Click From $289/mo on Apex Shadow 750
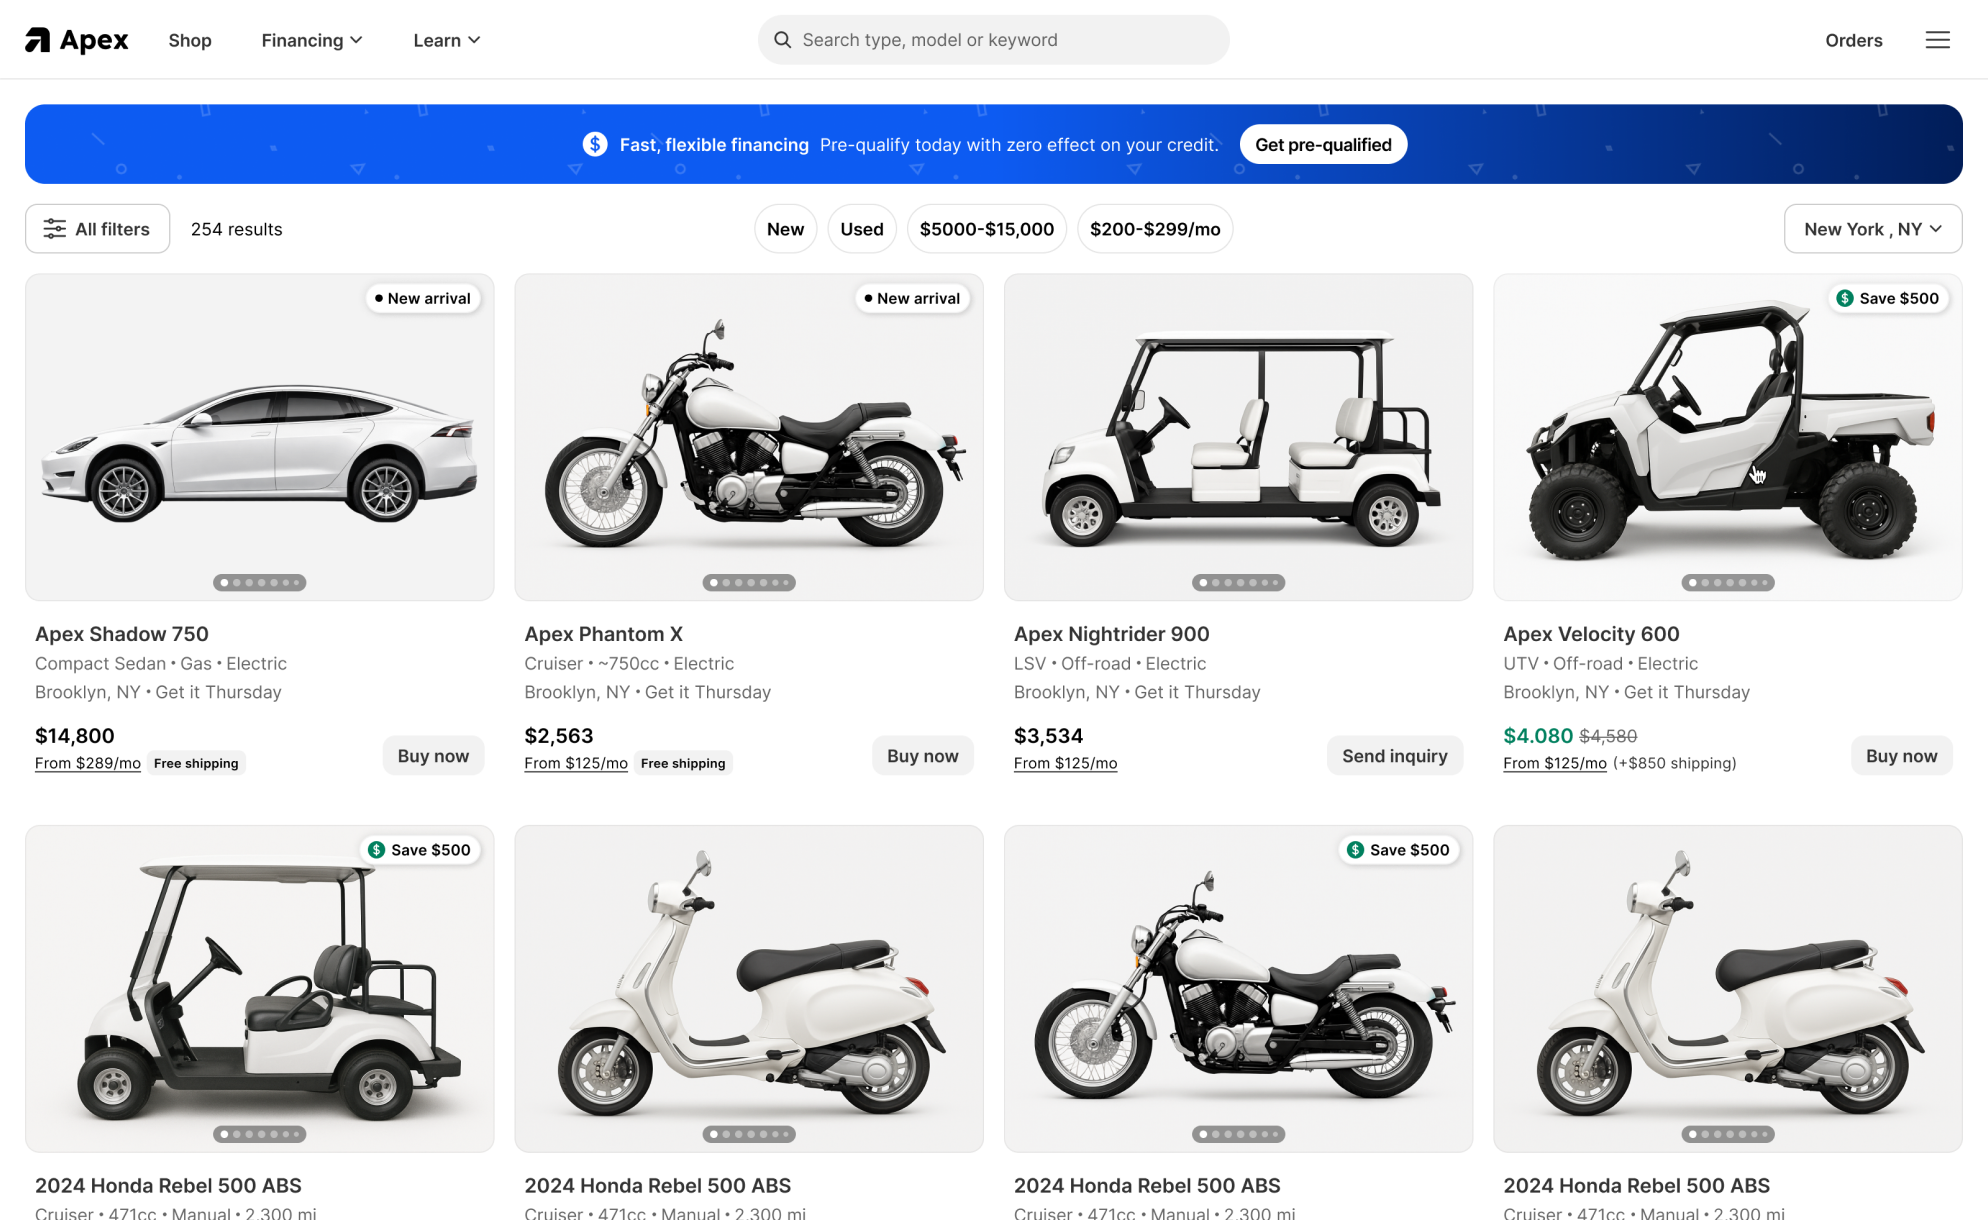The width and height of the screenshot is (1988, 1220). (87, 762)
